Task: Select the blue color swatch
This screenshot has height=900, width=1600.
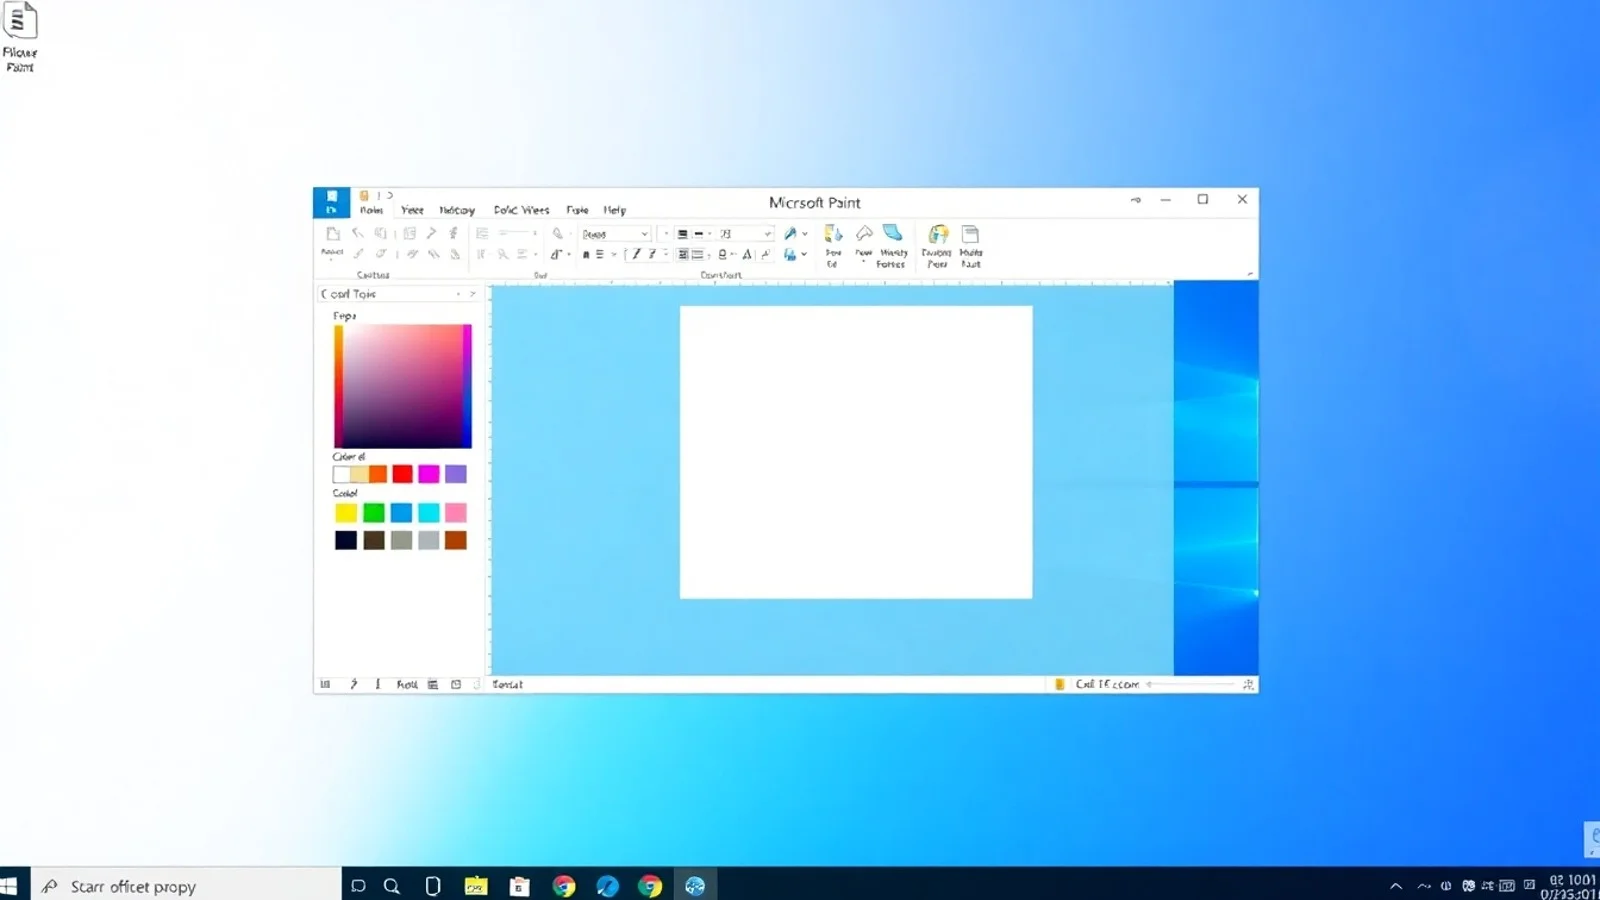Action: pyautogui.click(x=401, y=513)
